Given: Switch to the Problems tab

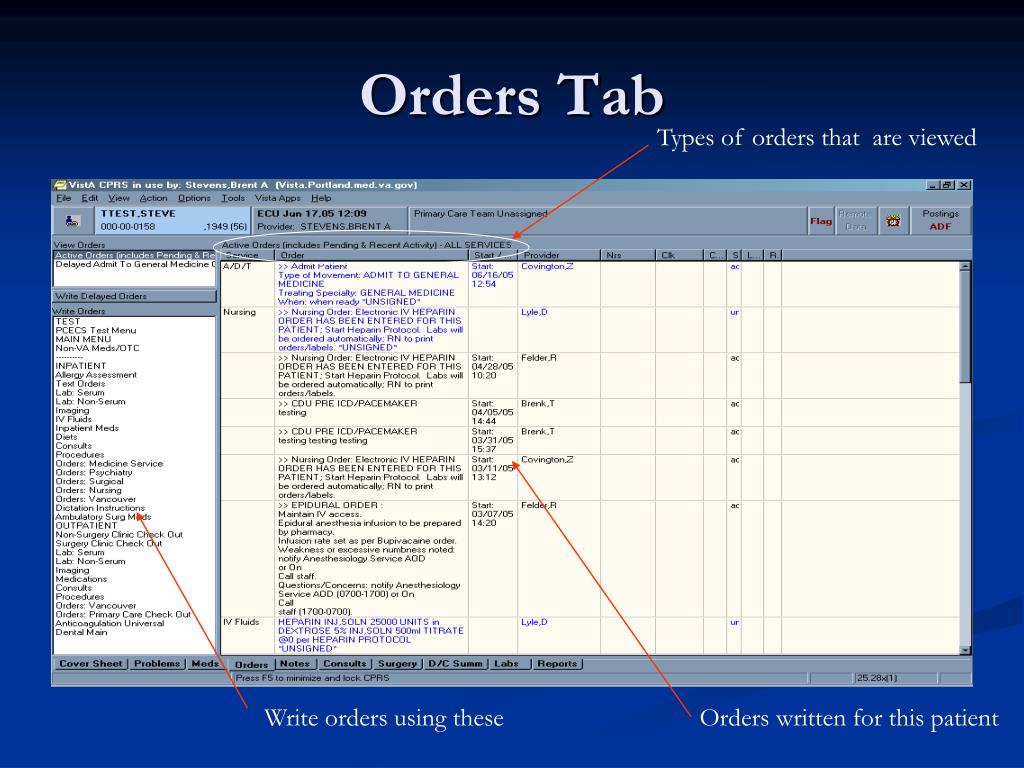Looking at the screenshot, I should [157, 664].
